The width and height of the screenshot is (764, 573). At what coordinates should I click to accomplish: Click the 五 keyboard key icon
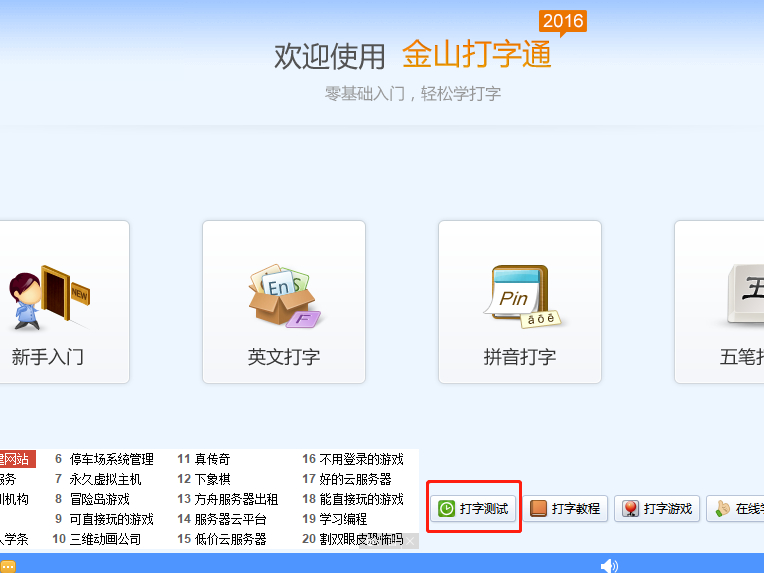pyautogui.click(x=745, y=294)
